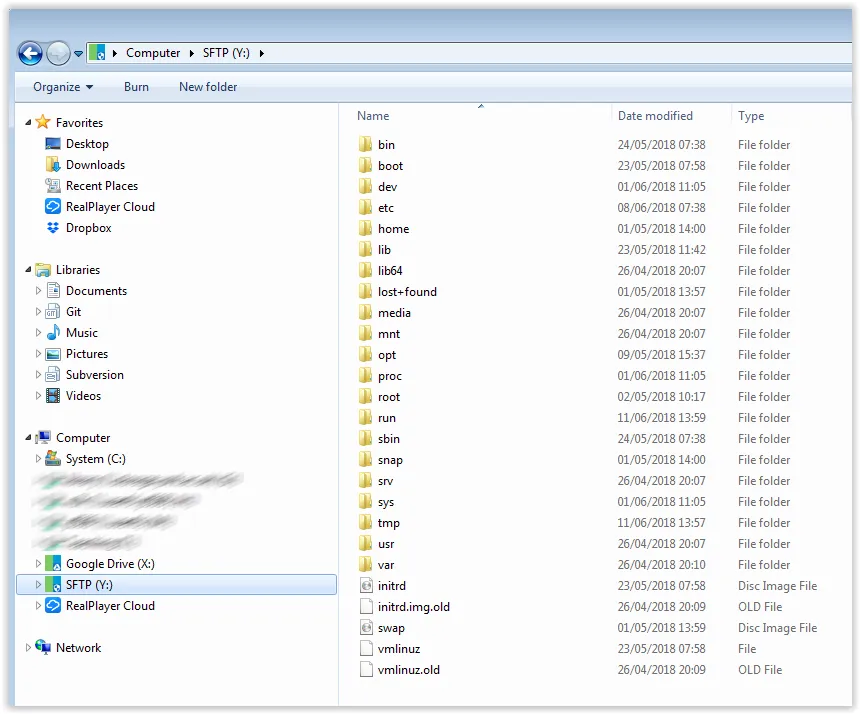
Task: Select the etc folder icon
Action: click(366, 207)
